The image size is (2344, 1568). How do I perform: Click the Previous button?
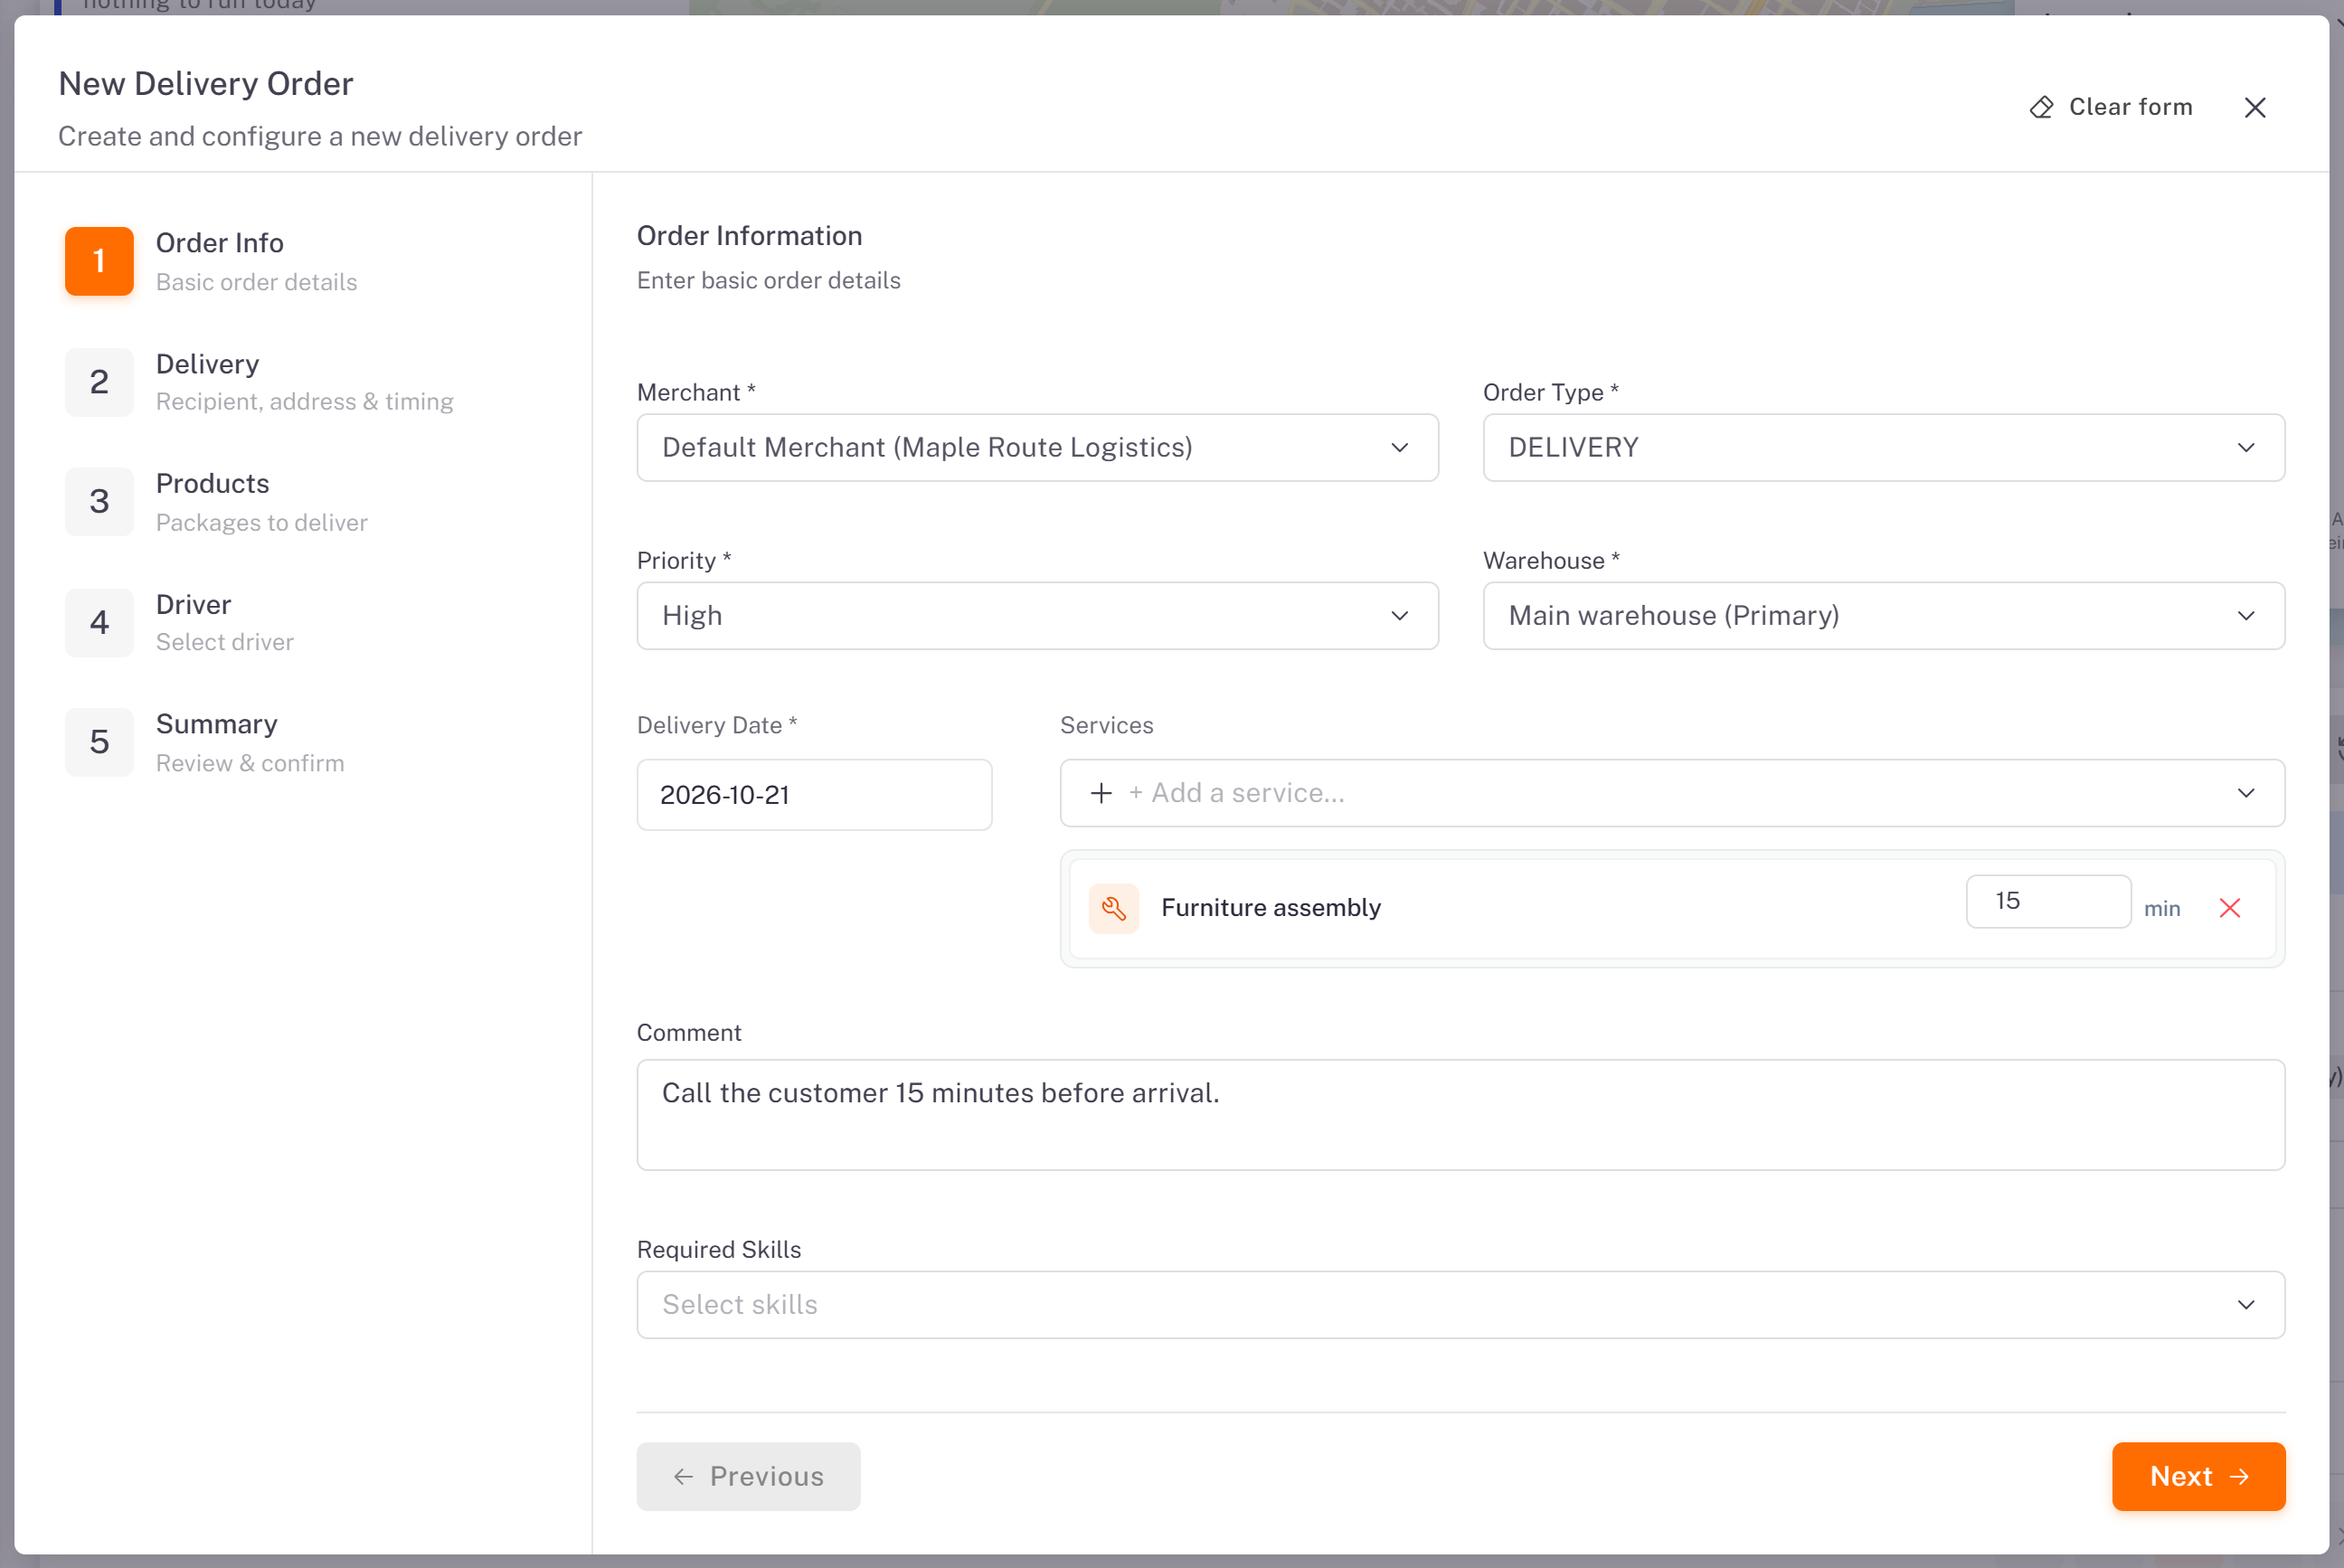coord(748,1476)
